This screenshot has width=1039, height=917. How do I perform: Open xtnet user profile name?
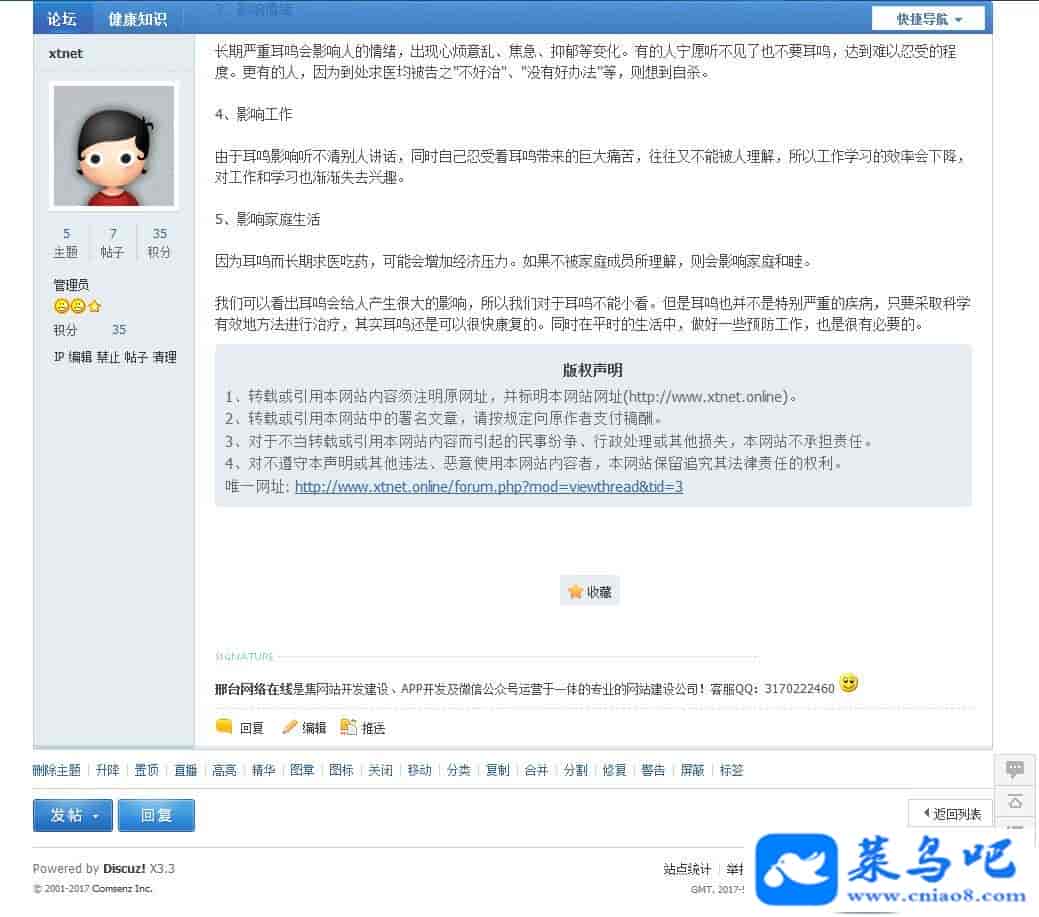click(66, 54)
